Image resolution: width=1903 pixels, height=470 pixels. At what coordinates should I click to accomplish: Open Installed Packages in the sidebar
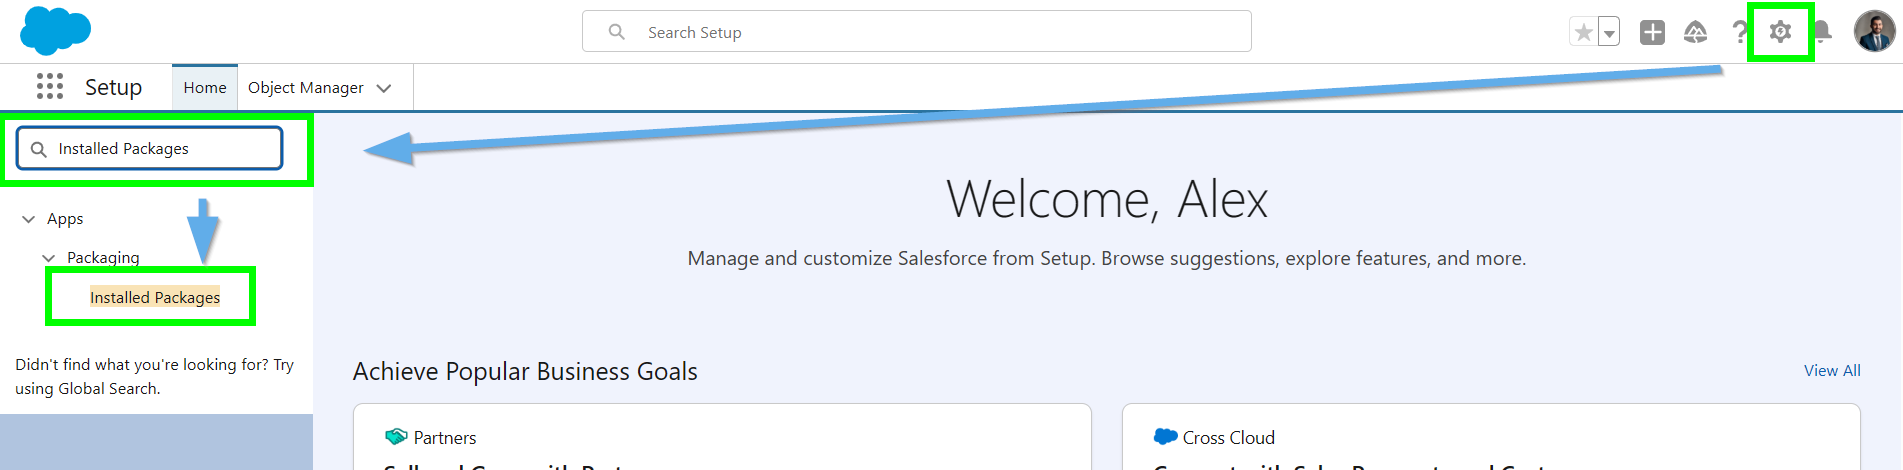pos(155,297)
